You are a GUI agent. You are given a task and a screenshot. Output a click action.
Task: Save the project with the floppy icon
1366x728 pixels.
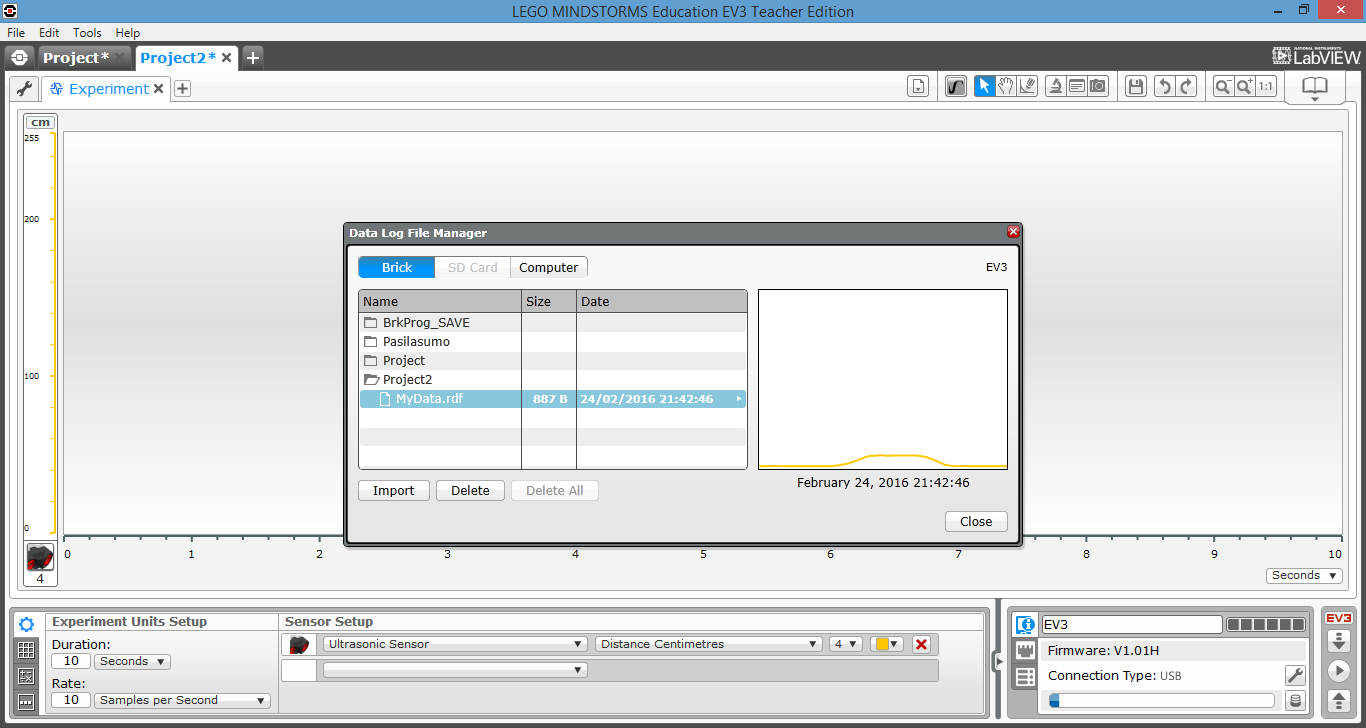coord(1135,87)
